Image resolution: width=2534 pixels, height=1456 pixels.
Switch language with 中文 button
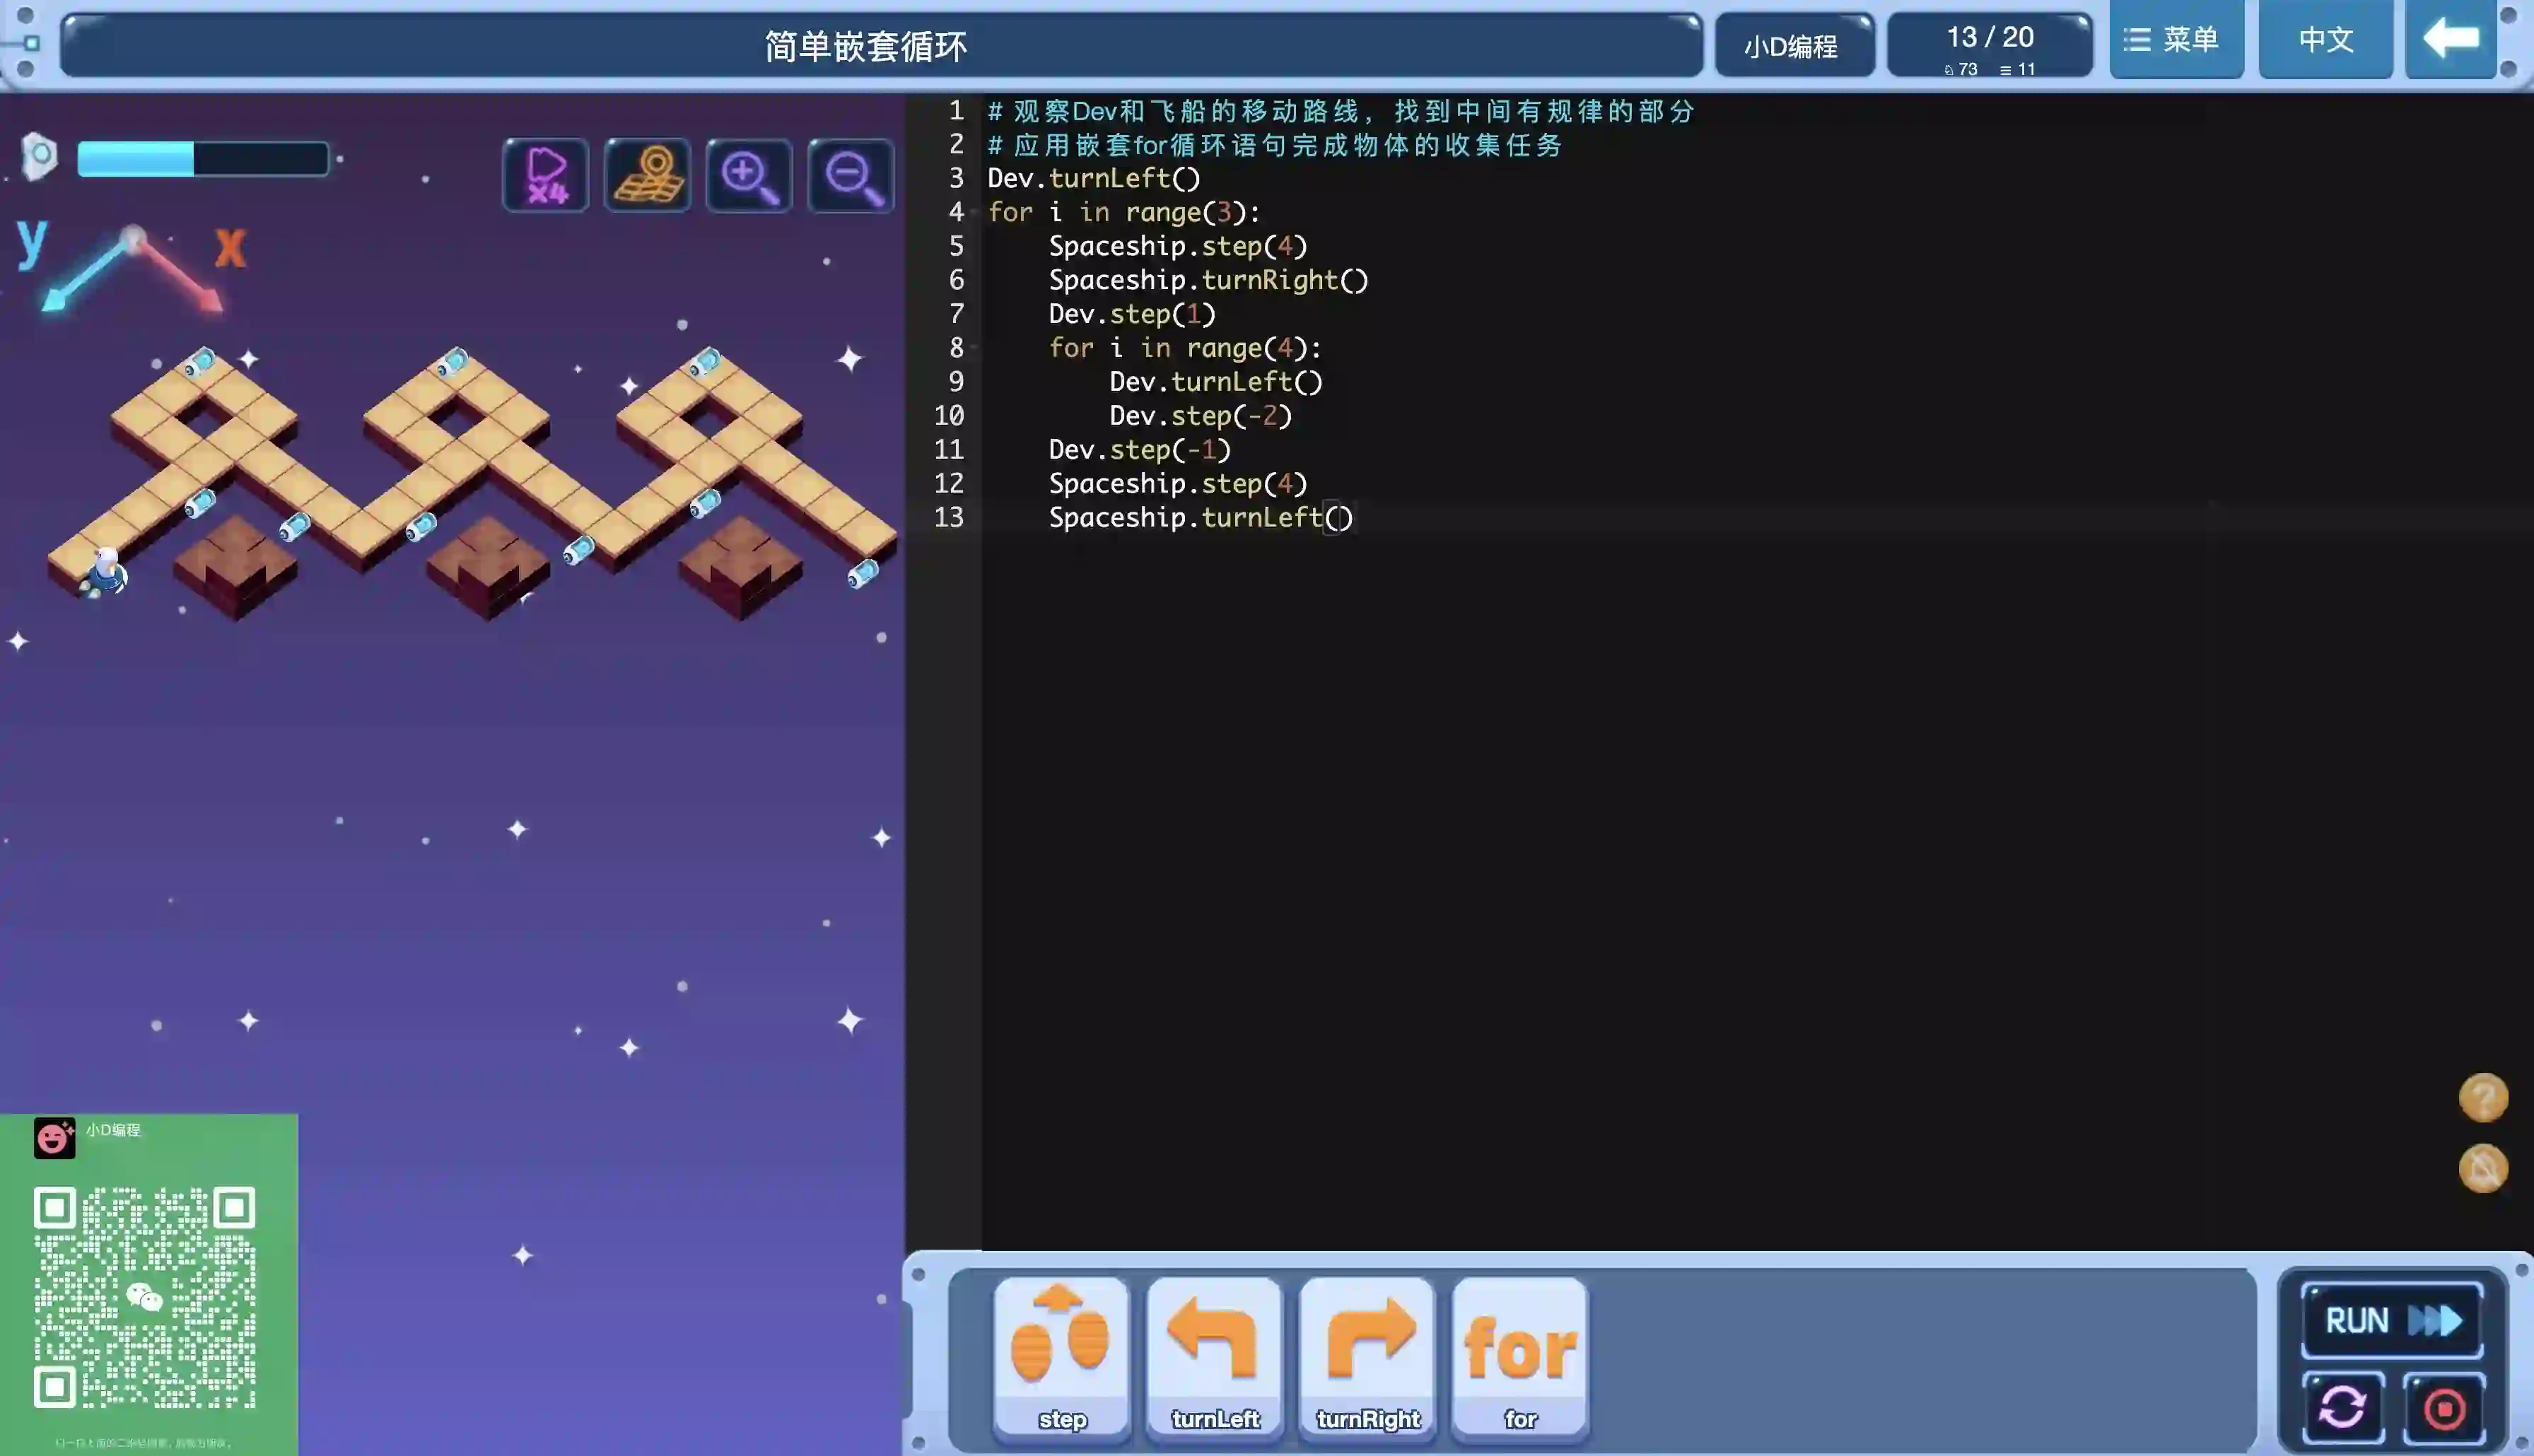point(2325,40)
